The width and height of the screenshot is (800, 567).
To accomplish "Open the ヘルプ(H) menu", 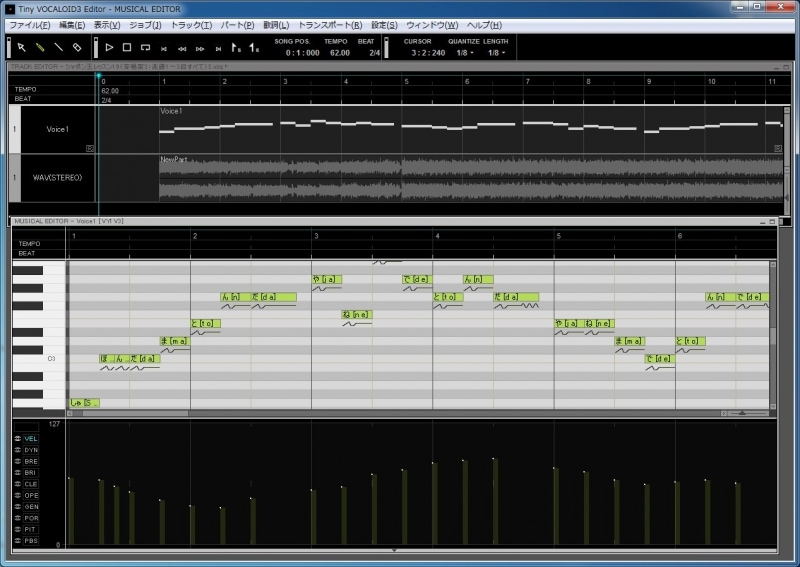I will point(484,25).
